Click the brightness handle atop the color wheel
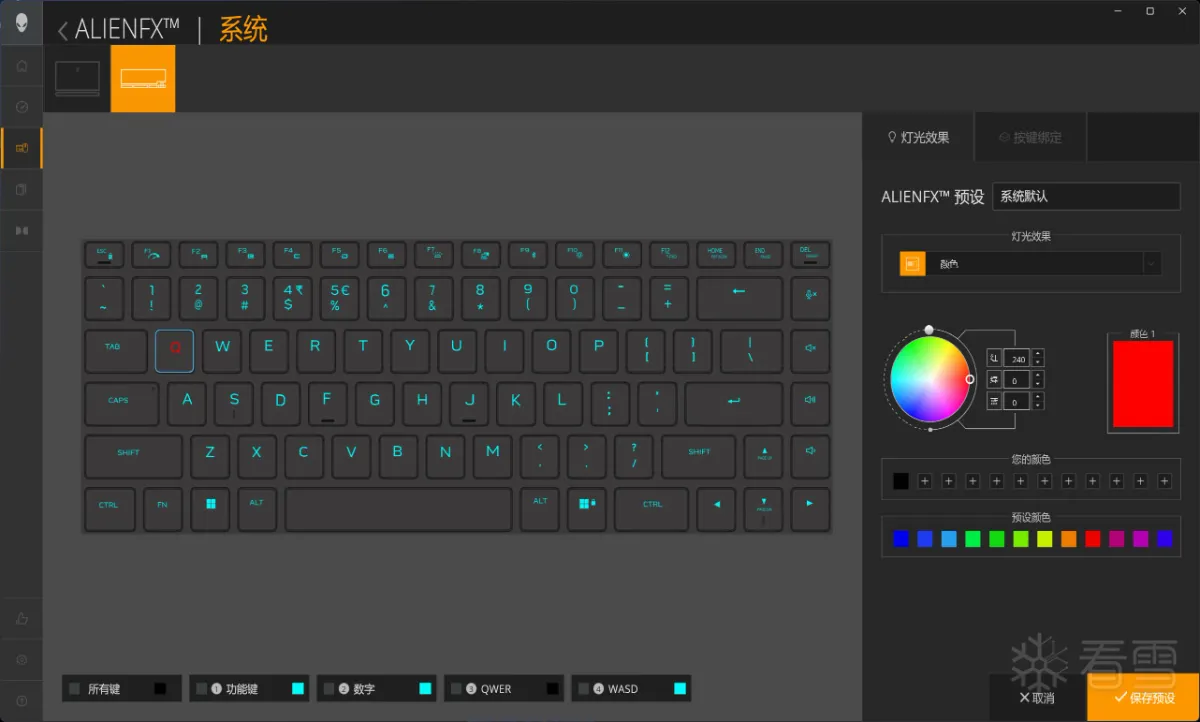 click(x=929, y=329)
